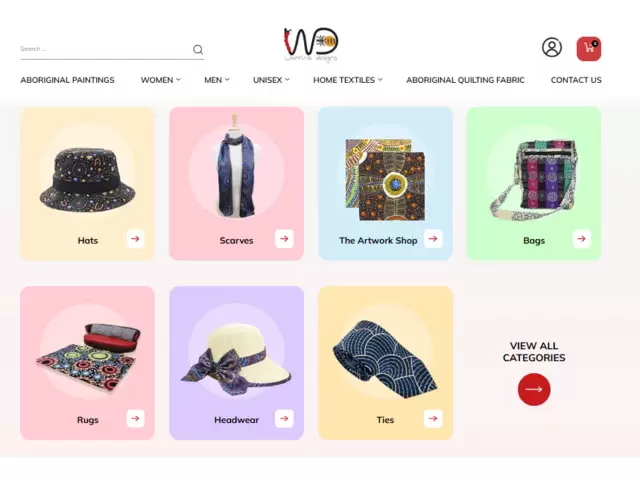Click into the Search input field
This screenshot has width=640, height=480.
point(105,49)
